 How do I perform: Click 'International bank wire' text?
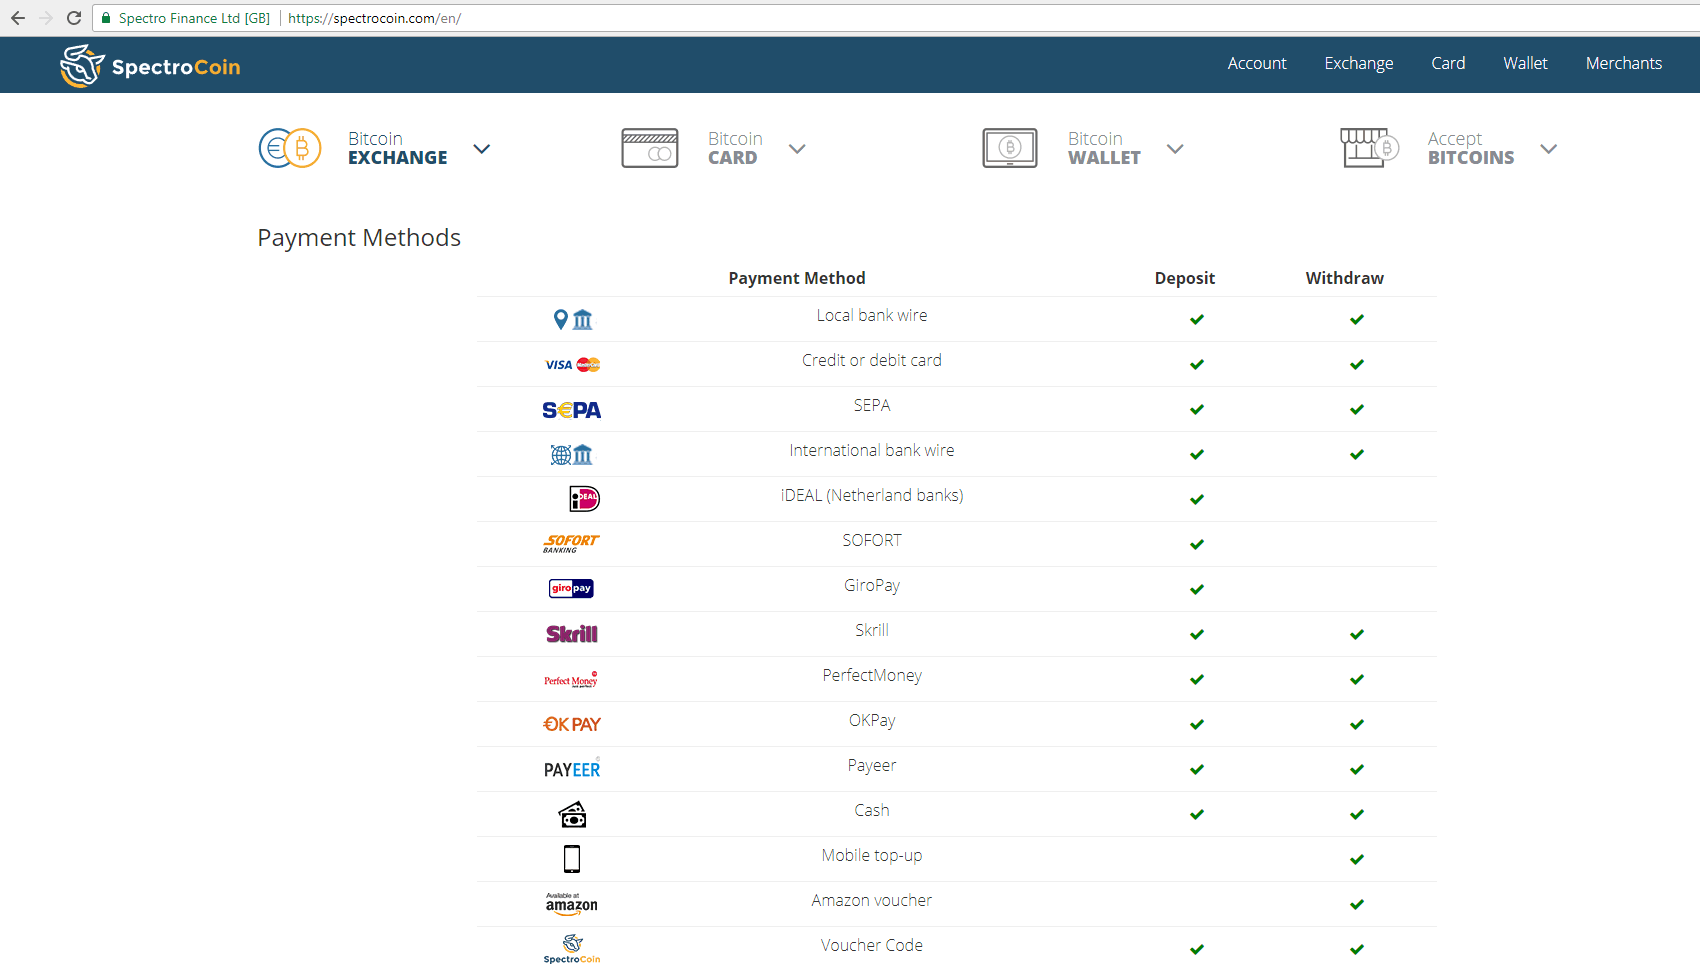(x=872, y=450)
